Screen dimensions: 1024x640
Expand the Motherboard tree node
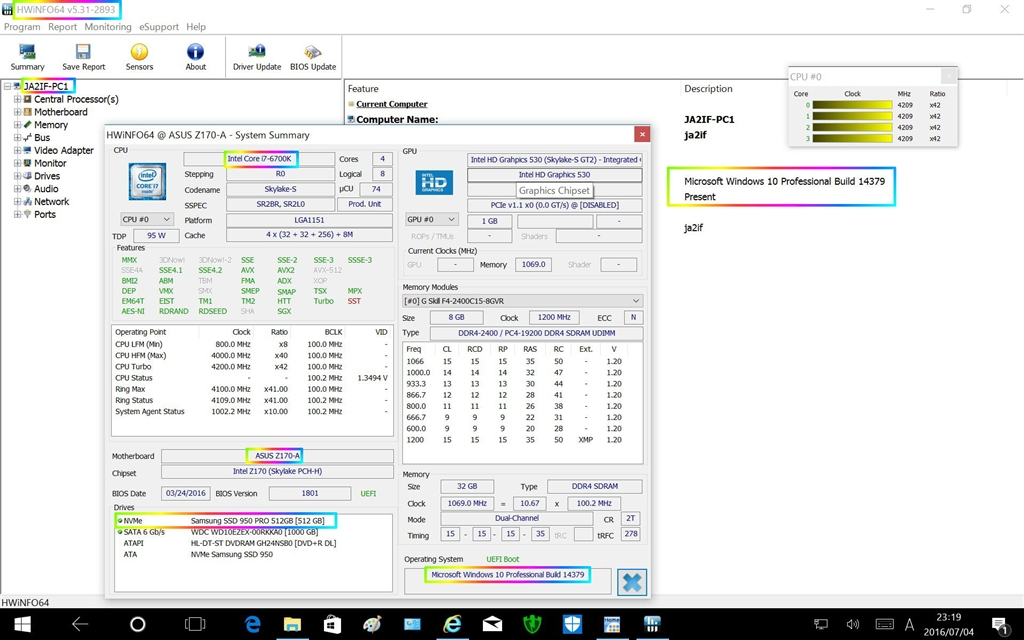[17, 112]
